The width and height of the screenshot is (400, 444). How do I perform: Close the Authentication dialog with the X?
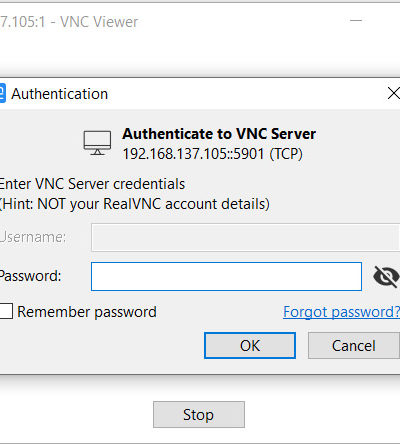click(x=394, y=94)
